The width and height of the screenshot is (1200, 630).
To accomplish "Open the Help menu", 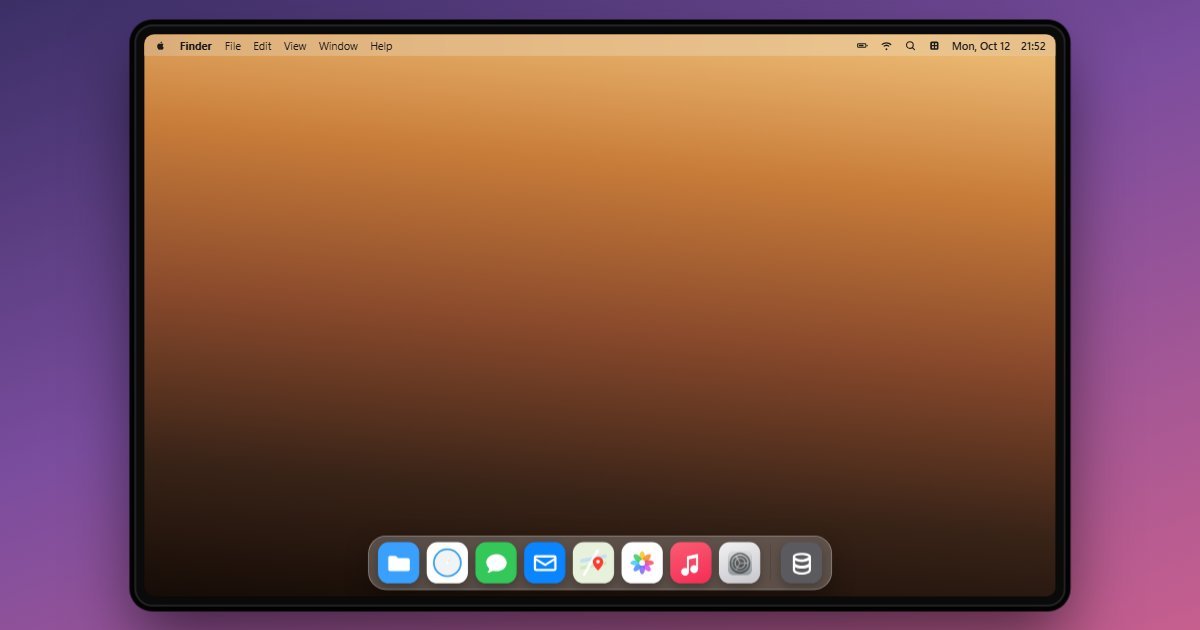I will [x=381, y=46].
